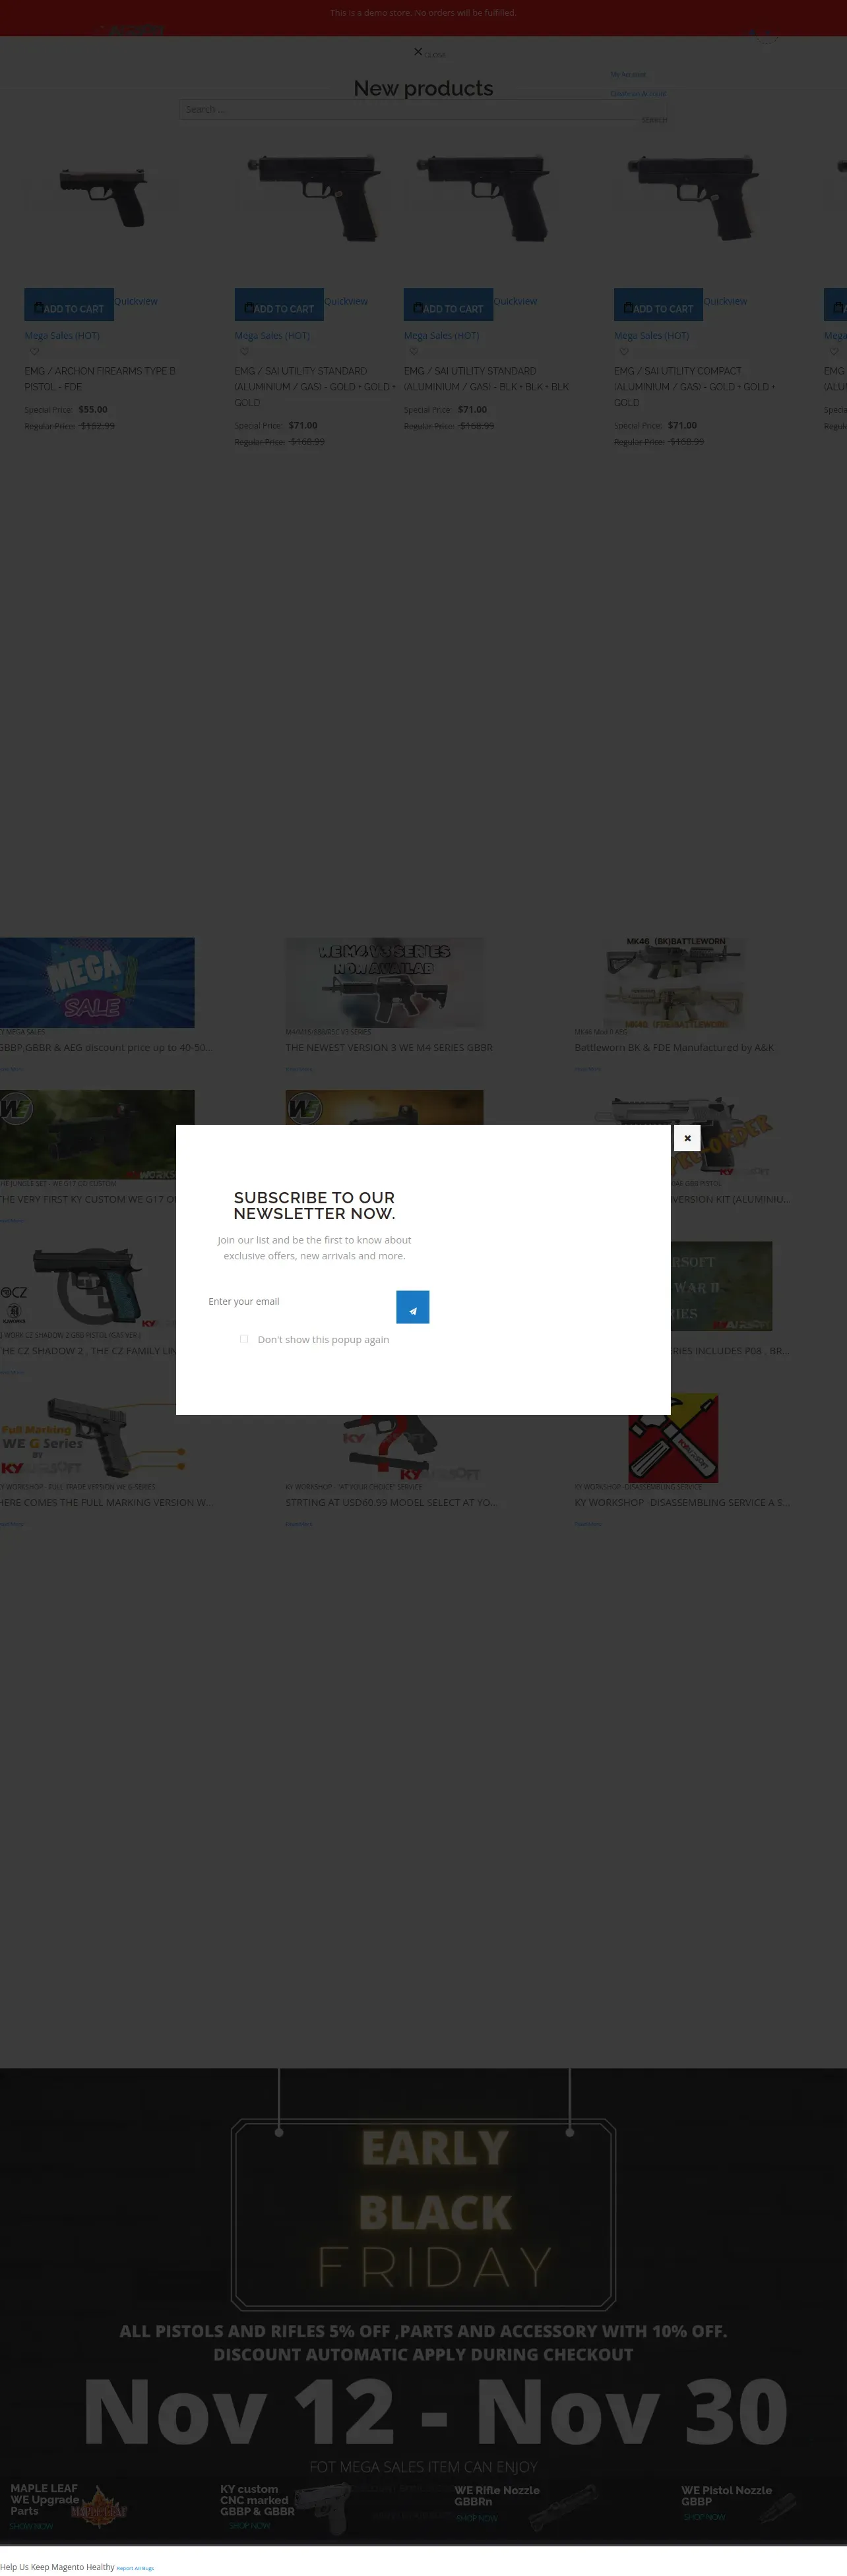Open MK46 Battleworn banner image
The width and height of the screenshot is (847, 2576).
(x=675, y=982)
